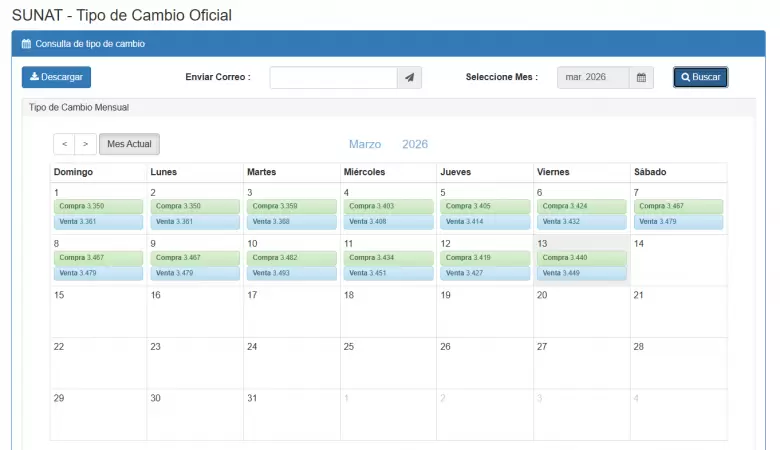Click the calendar icon in panel header
The height and width of the screenshot is (450, 780).
coord(26,44)
